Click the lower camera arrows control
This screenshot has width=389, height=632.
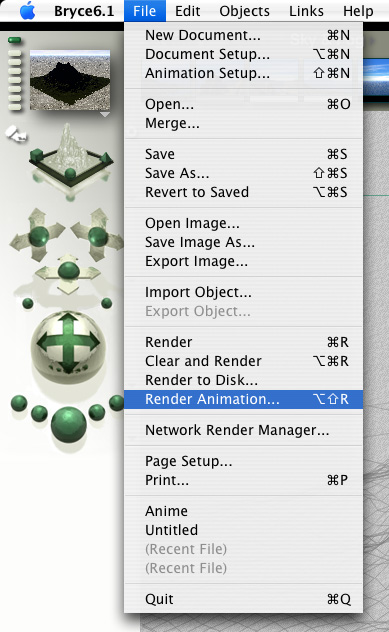click(x=68, y=273)
